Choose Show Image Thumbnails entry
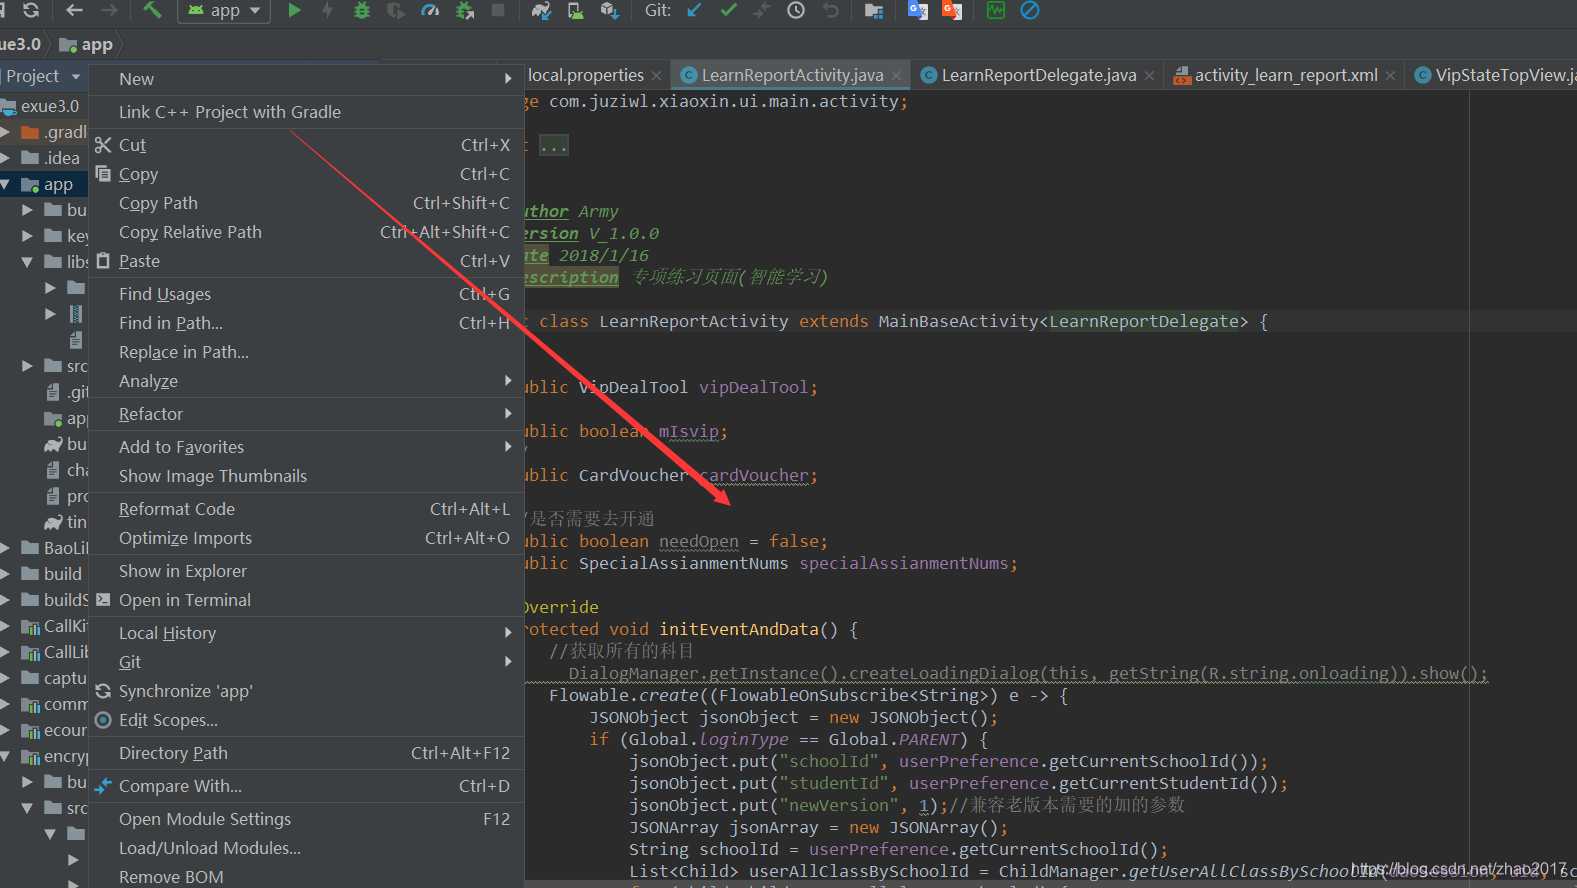 [x=306, y=476]
